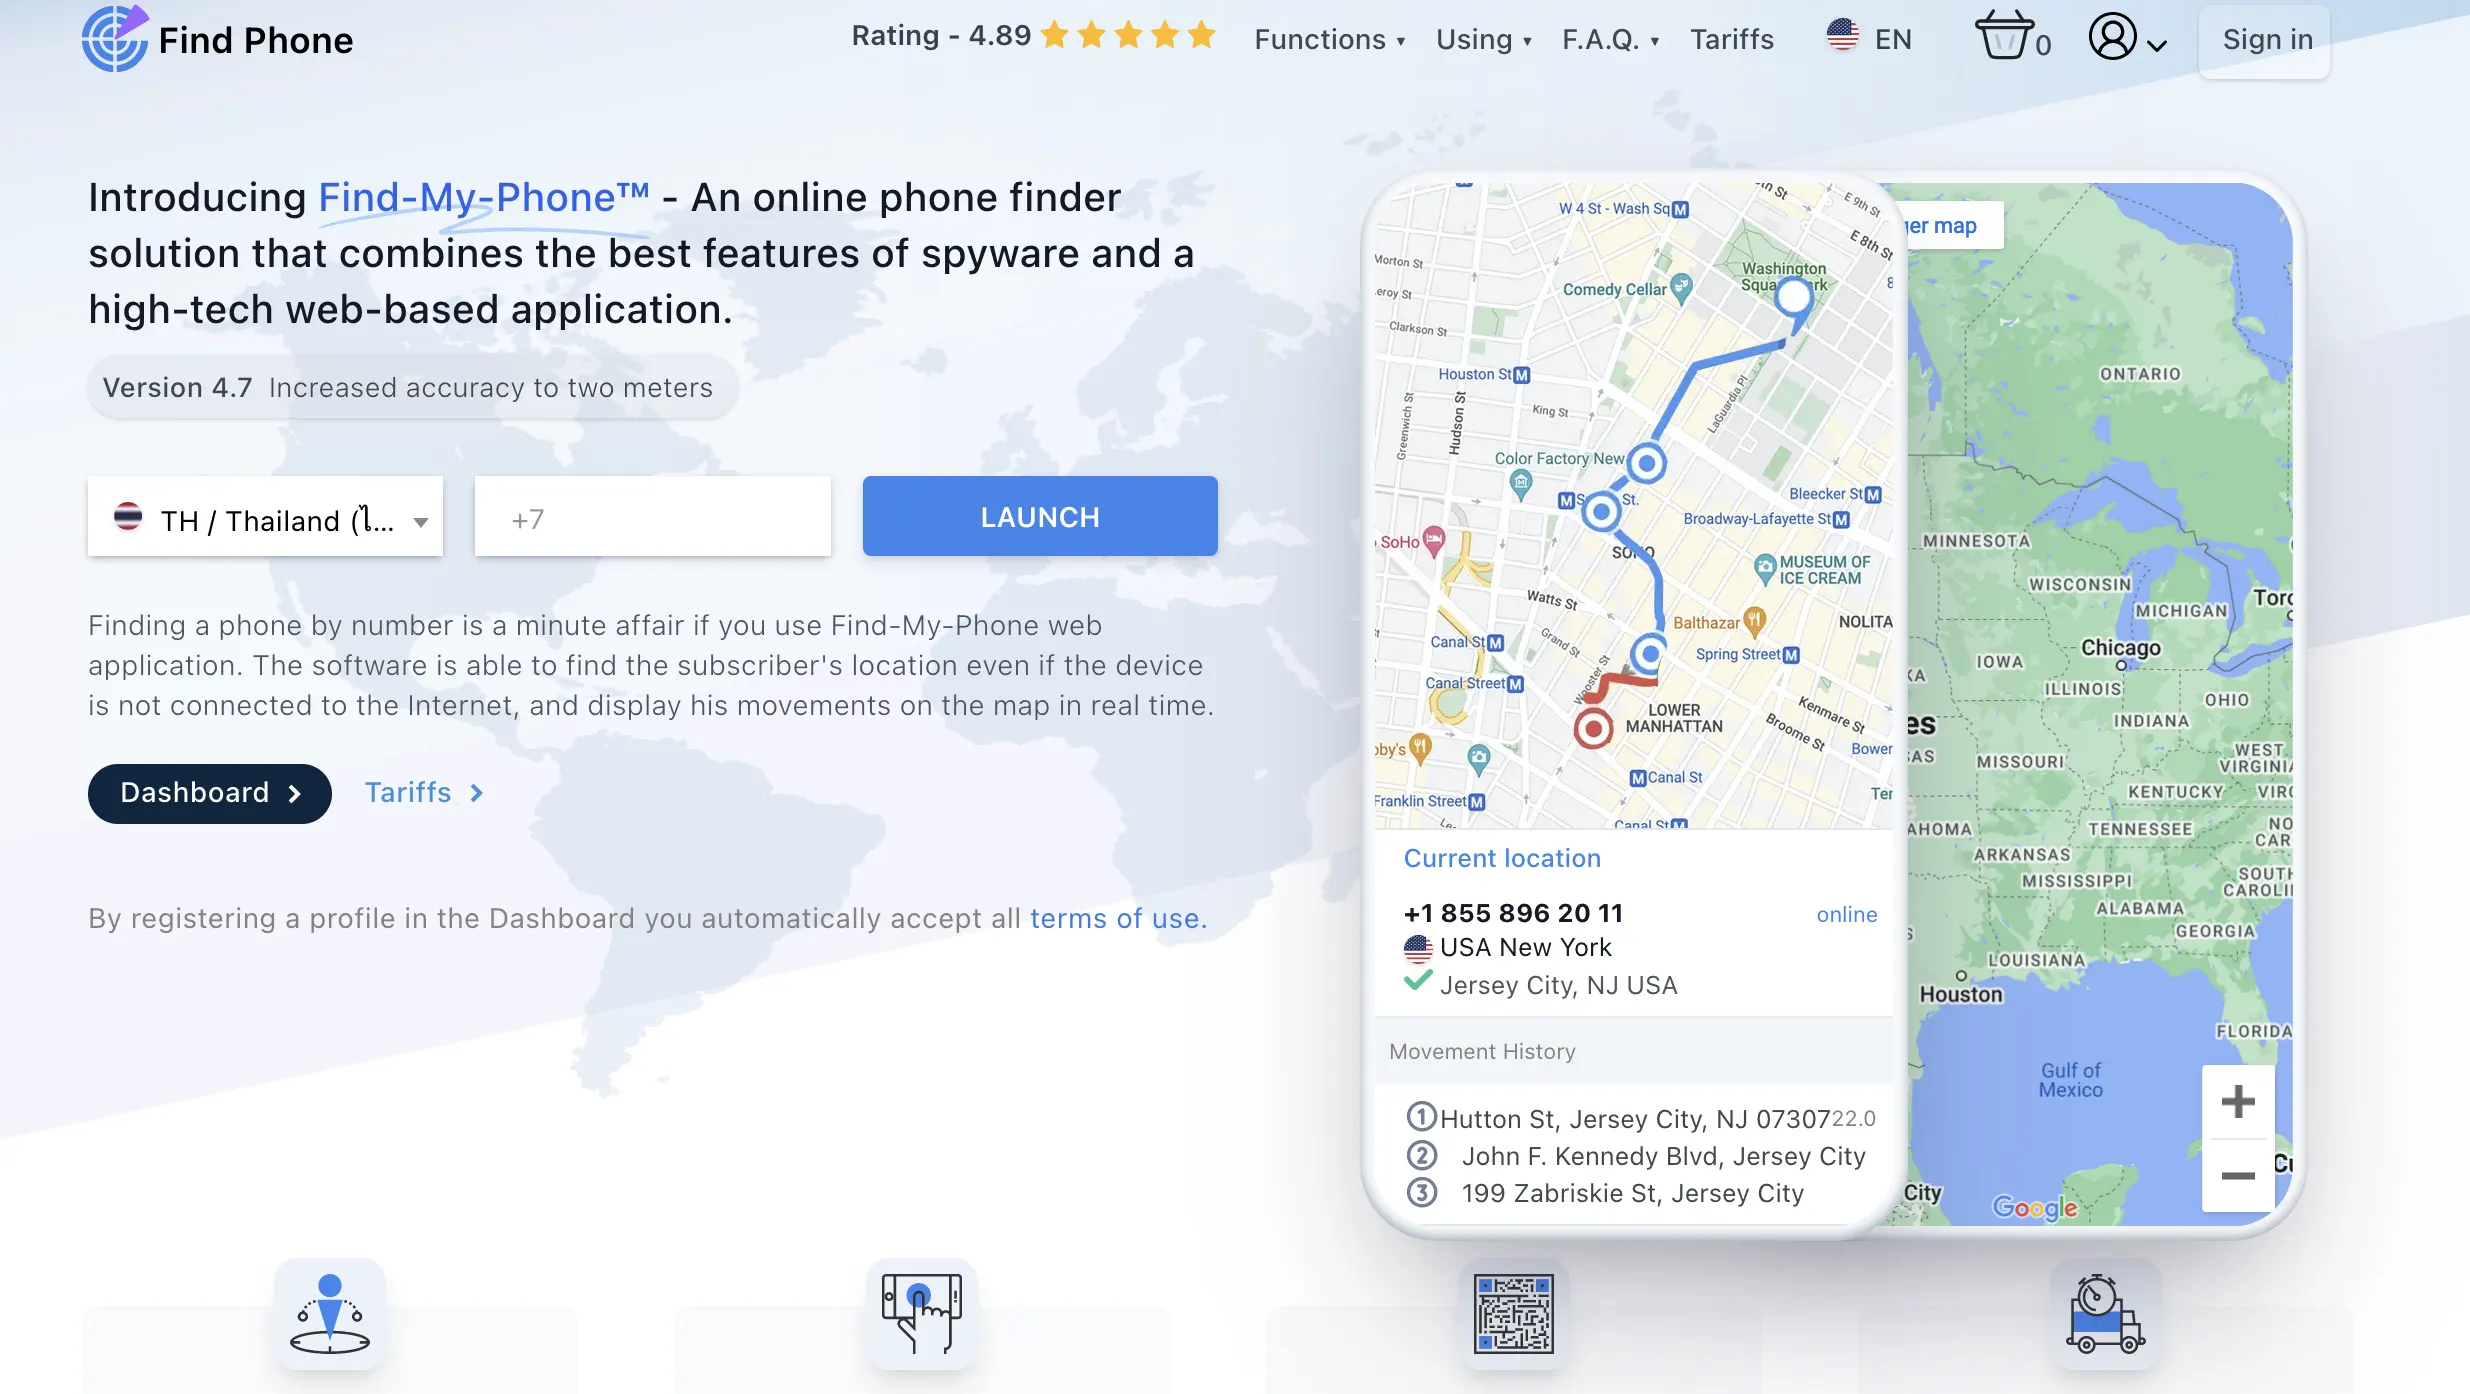This screenshot has width=2470, height=1394.
Task: Open the Tariffs menu item
Action: 1730,37
